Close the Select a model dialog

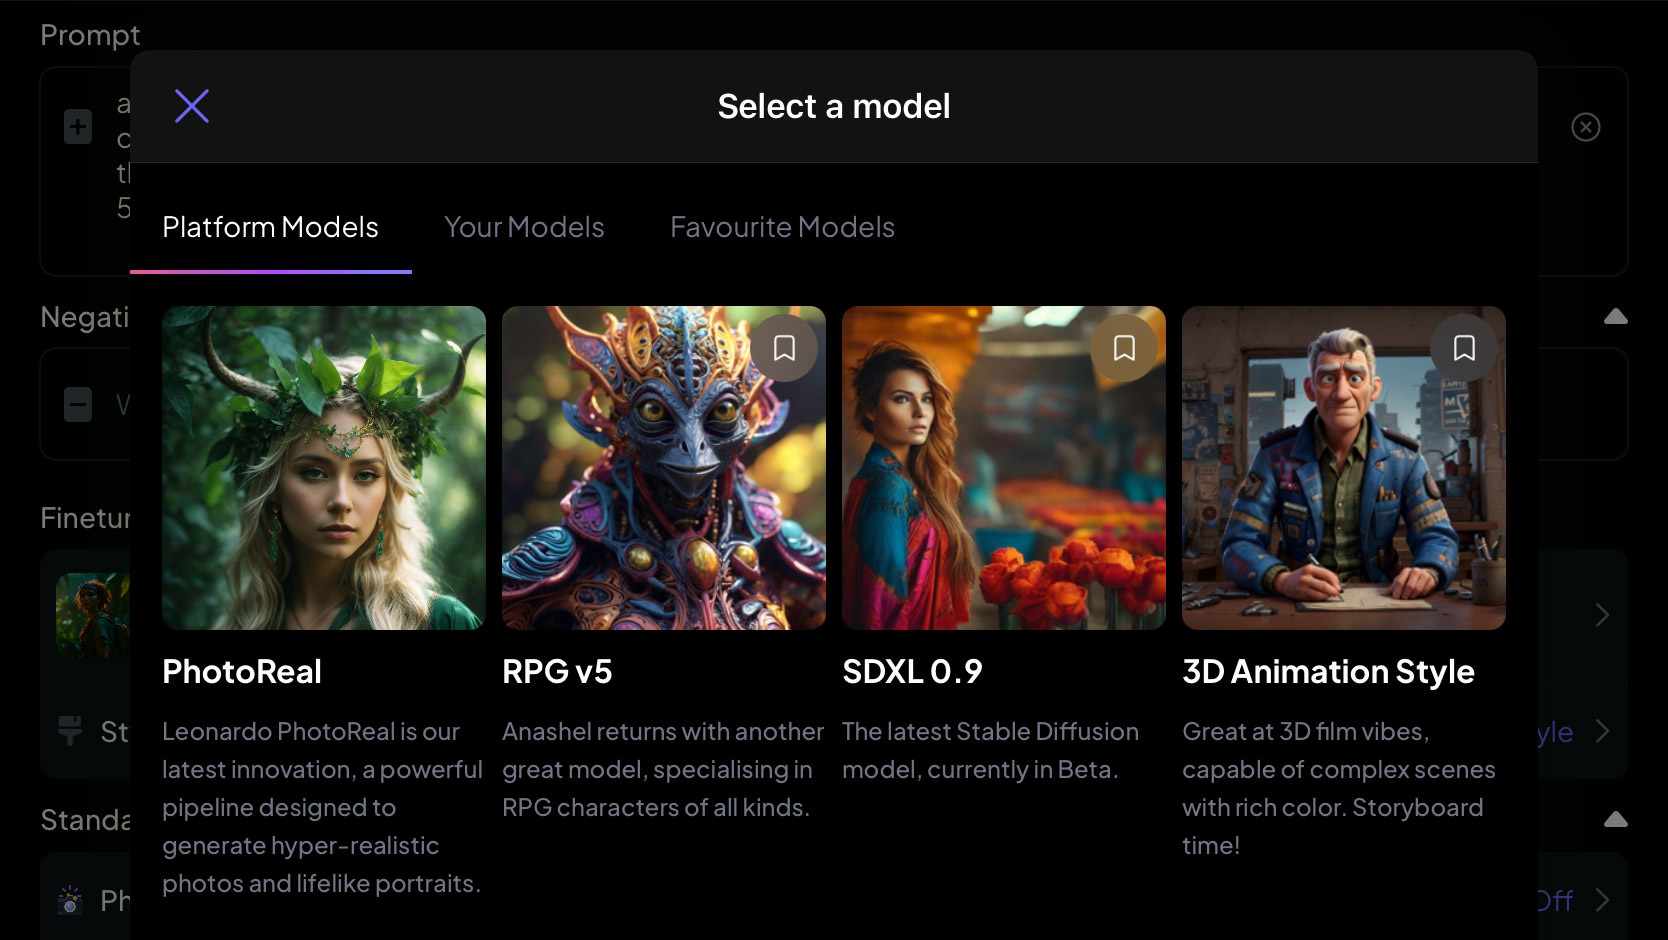tap(192, 106)
